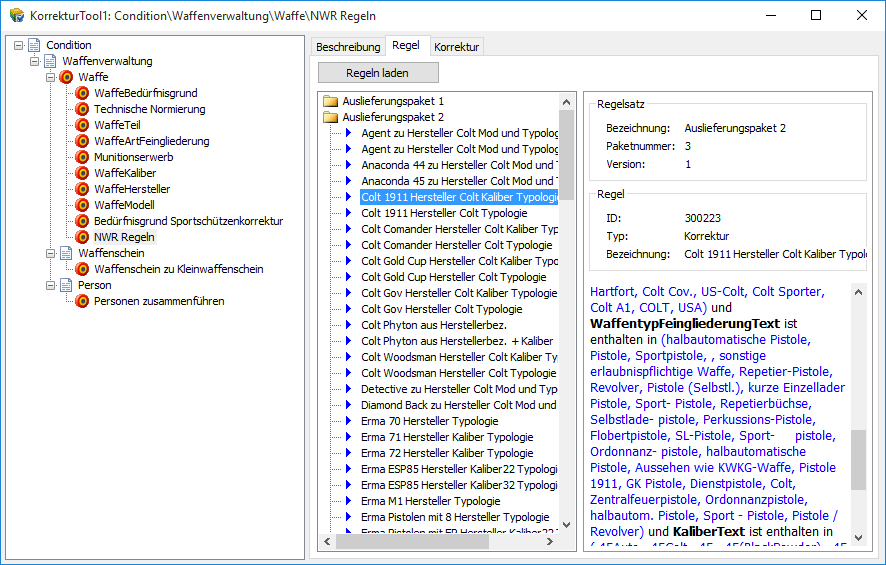Click the target icon beside Waffenschein zu Kleinwaffenschein
The width and height of the screenshot is (886, 565).
(83, 269)
